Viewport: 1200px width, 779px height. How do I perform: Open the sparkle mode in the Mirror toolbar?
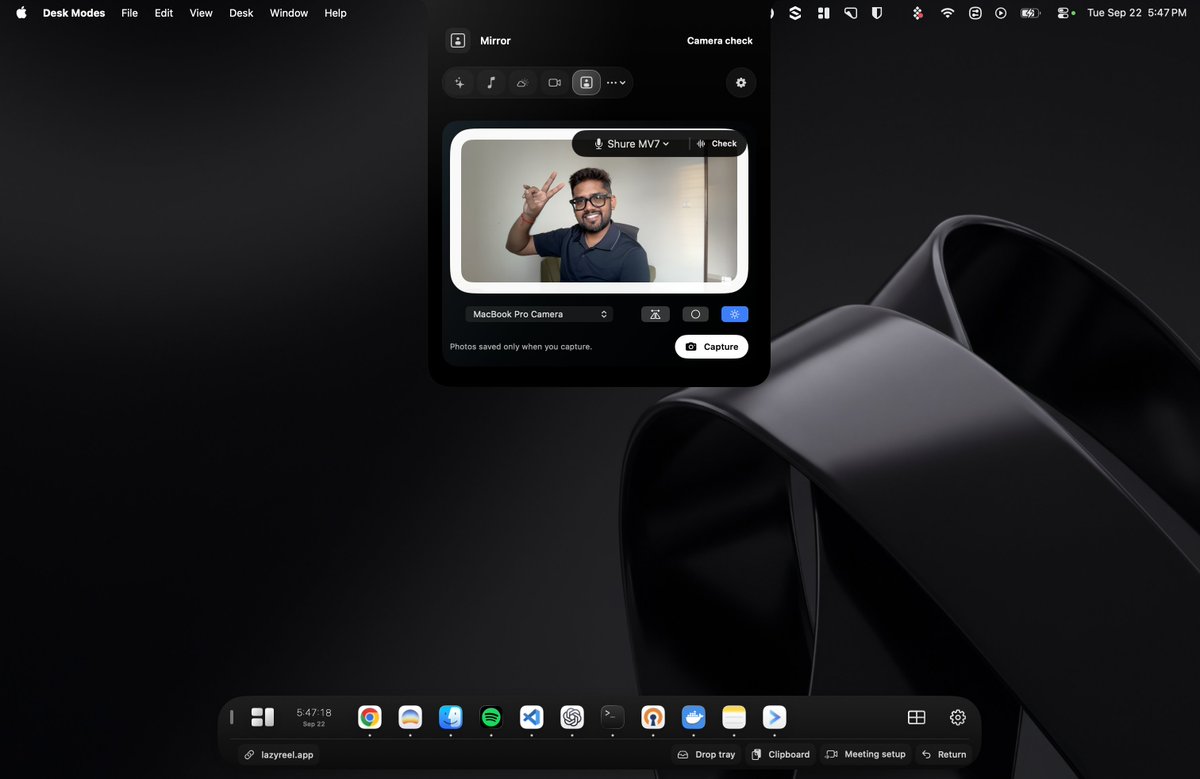pos(459,83)
